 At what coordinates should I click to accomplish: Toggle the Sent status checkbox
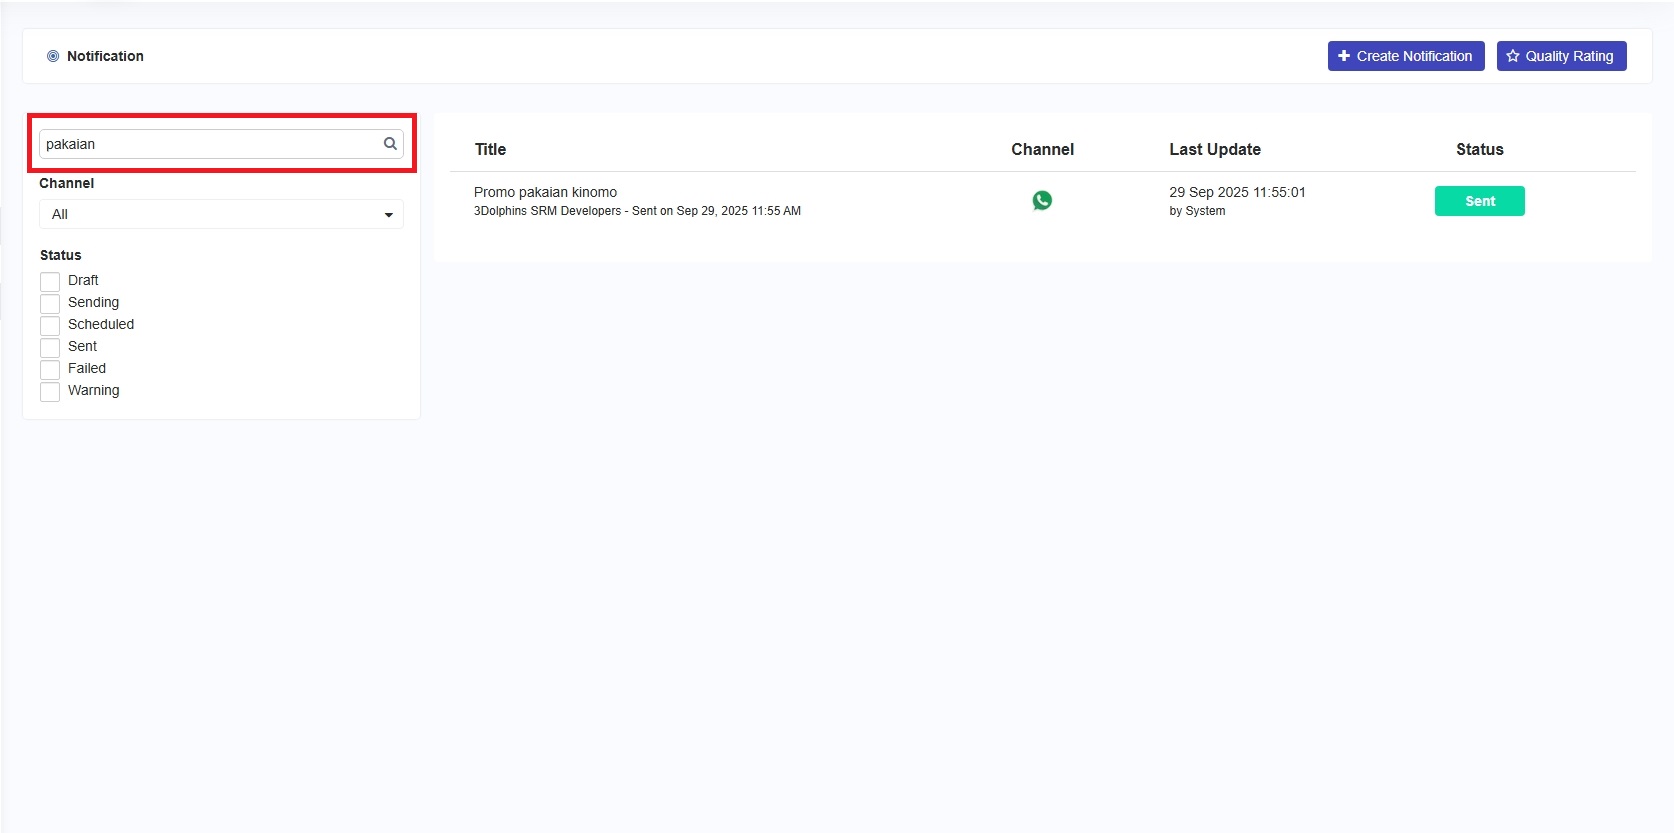click(x=50, y=347)
